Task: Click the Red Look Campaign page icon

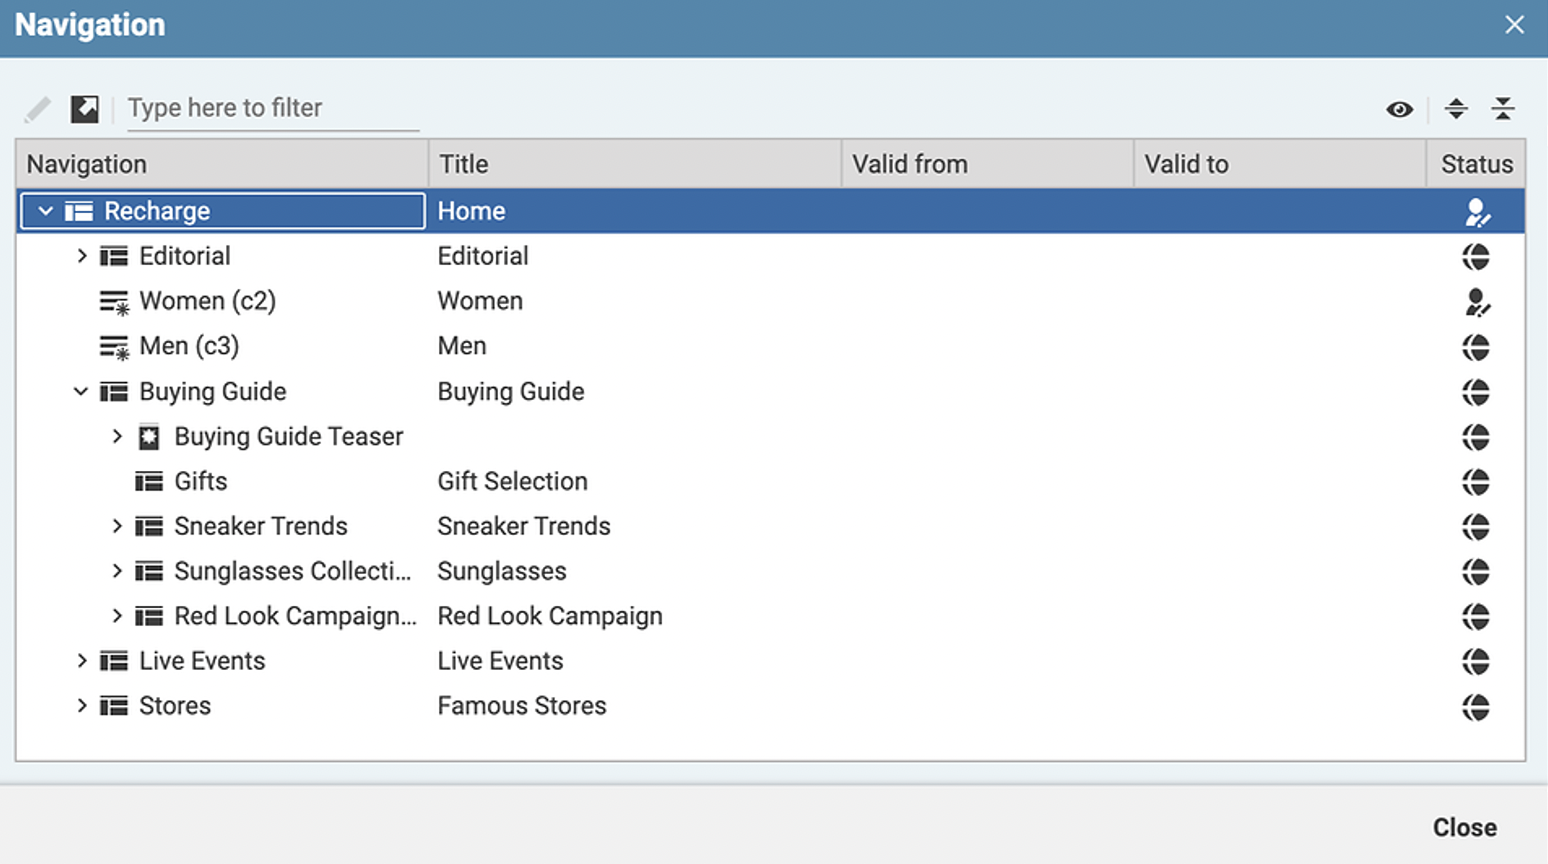Action: point(149,616)
